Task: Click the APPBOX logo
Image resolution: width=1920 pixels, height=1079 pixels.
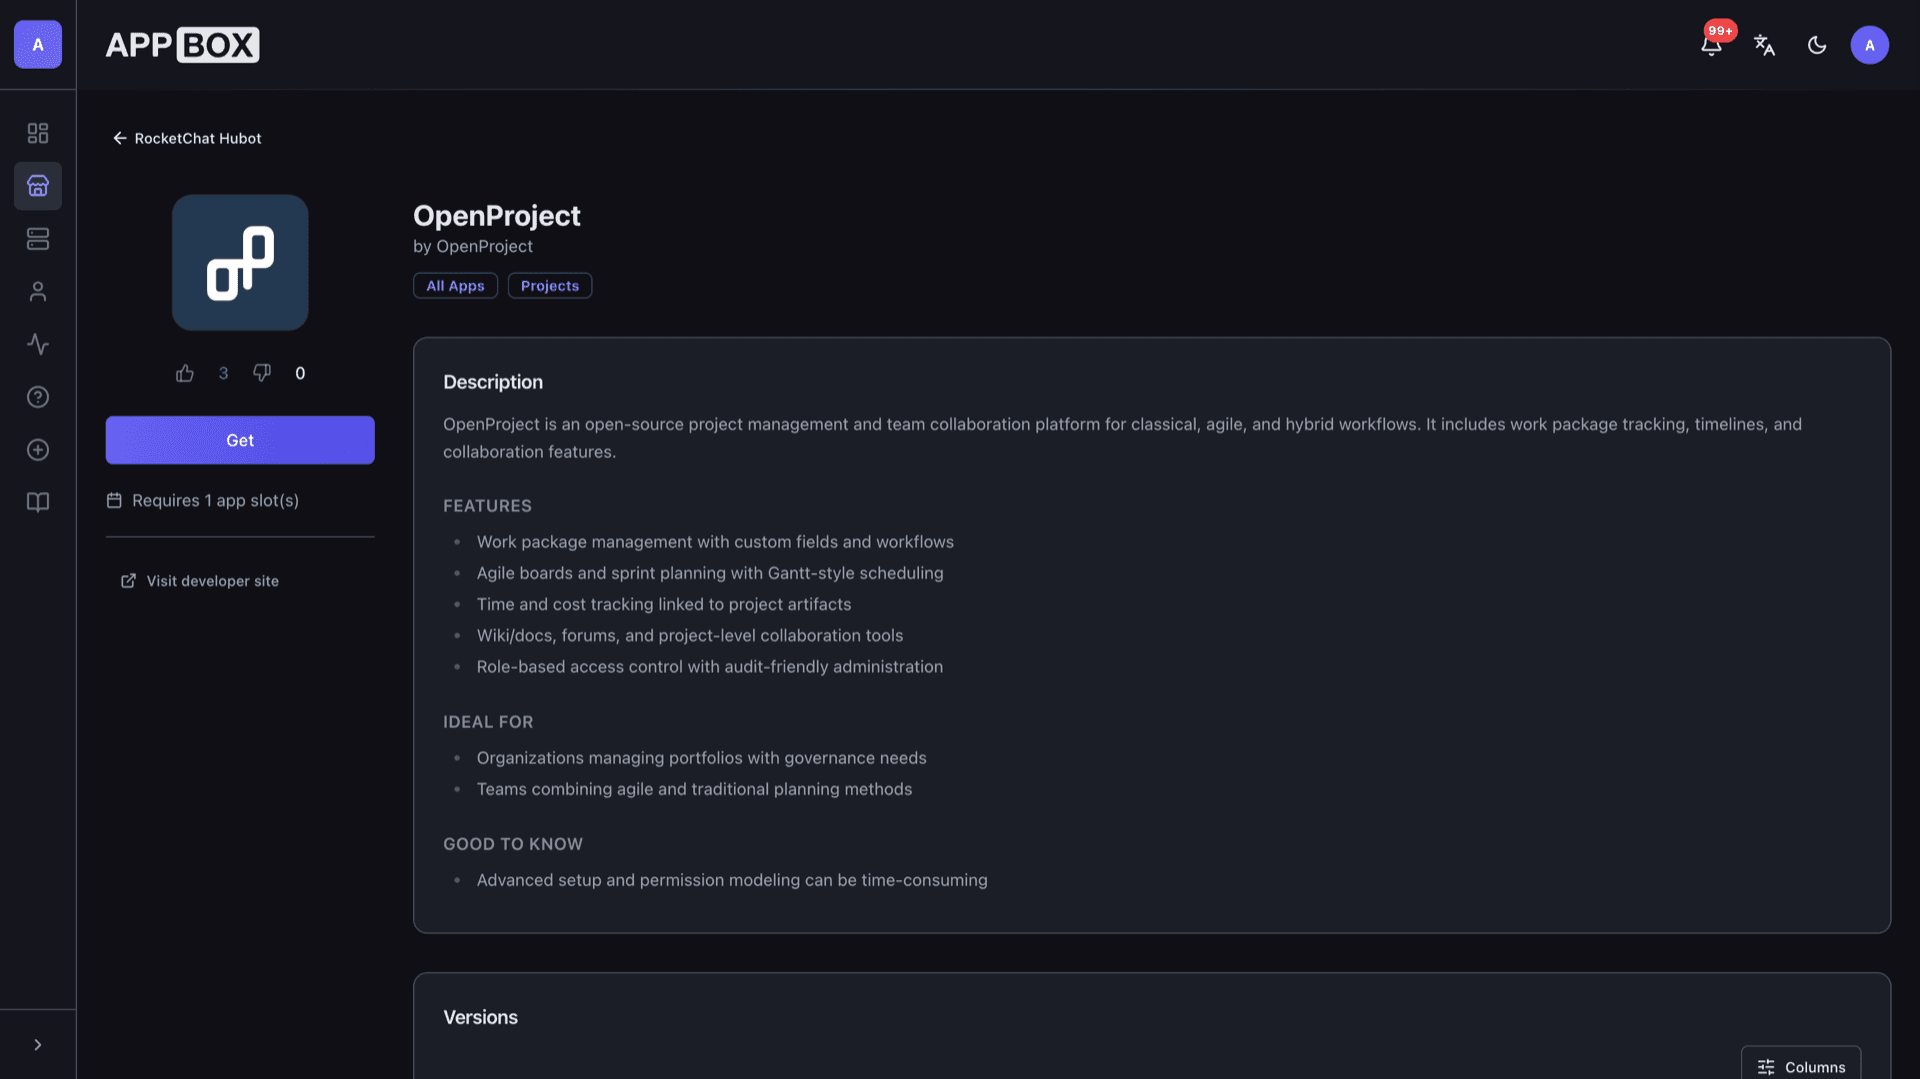Action: coord(182,45)
